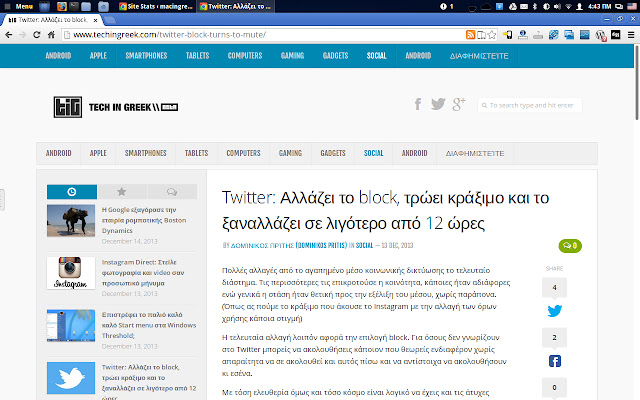Click the reader book icon in address bar
640x400 pixels.
482,35
